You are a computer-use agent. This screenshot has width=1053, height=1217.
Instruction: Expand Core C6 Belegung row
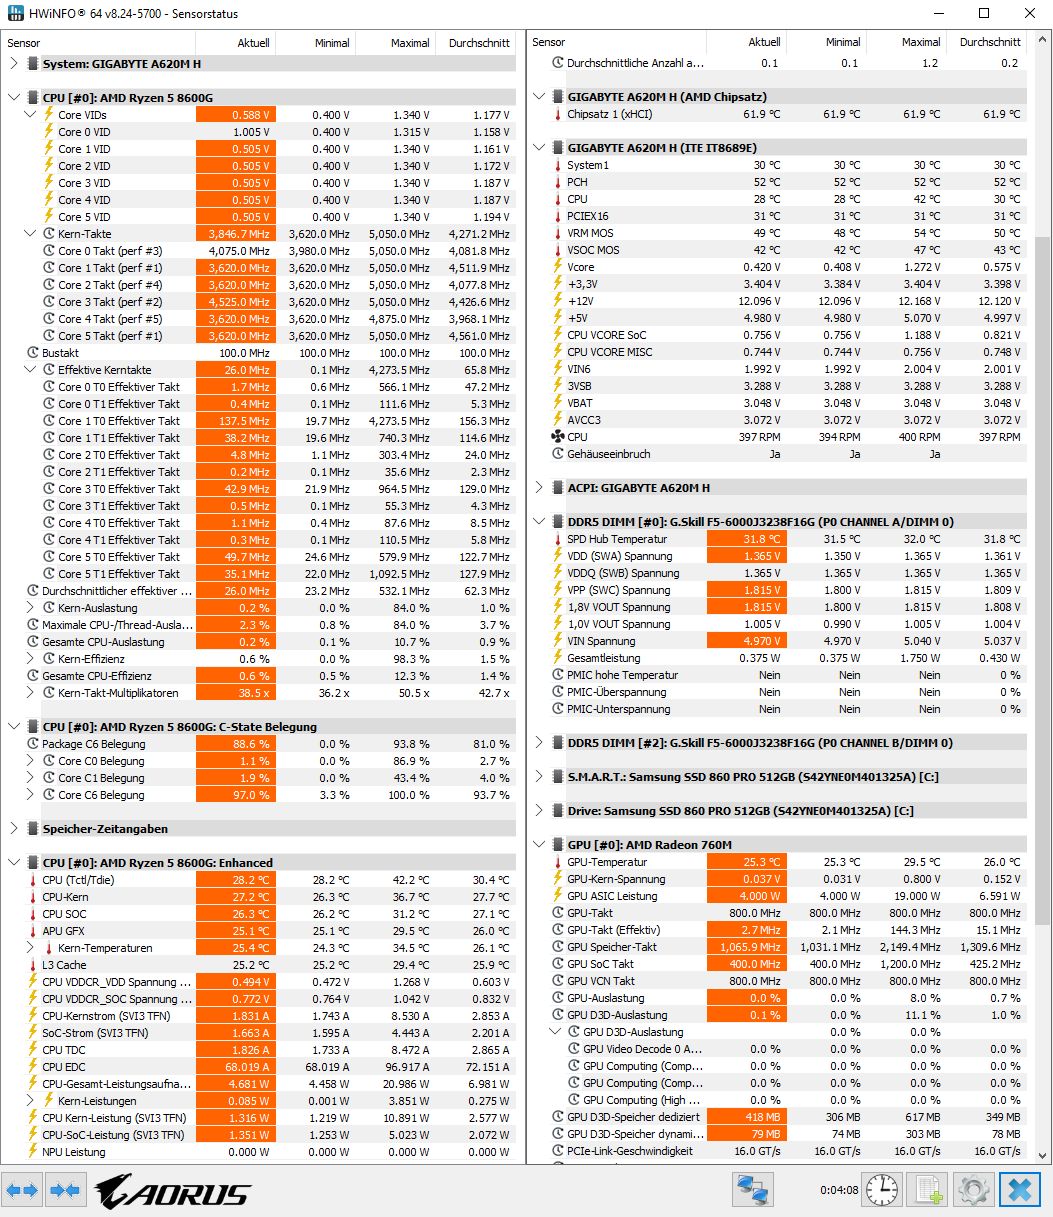[30, 795]
